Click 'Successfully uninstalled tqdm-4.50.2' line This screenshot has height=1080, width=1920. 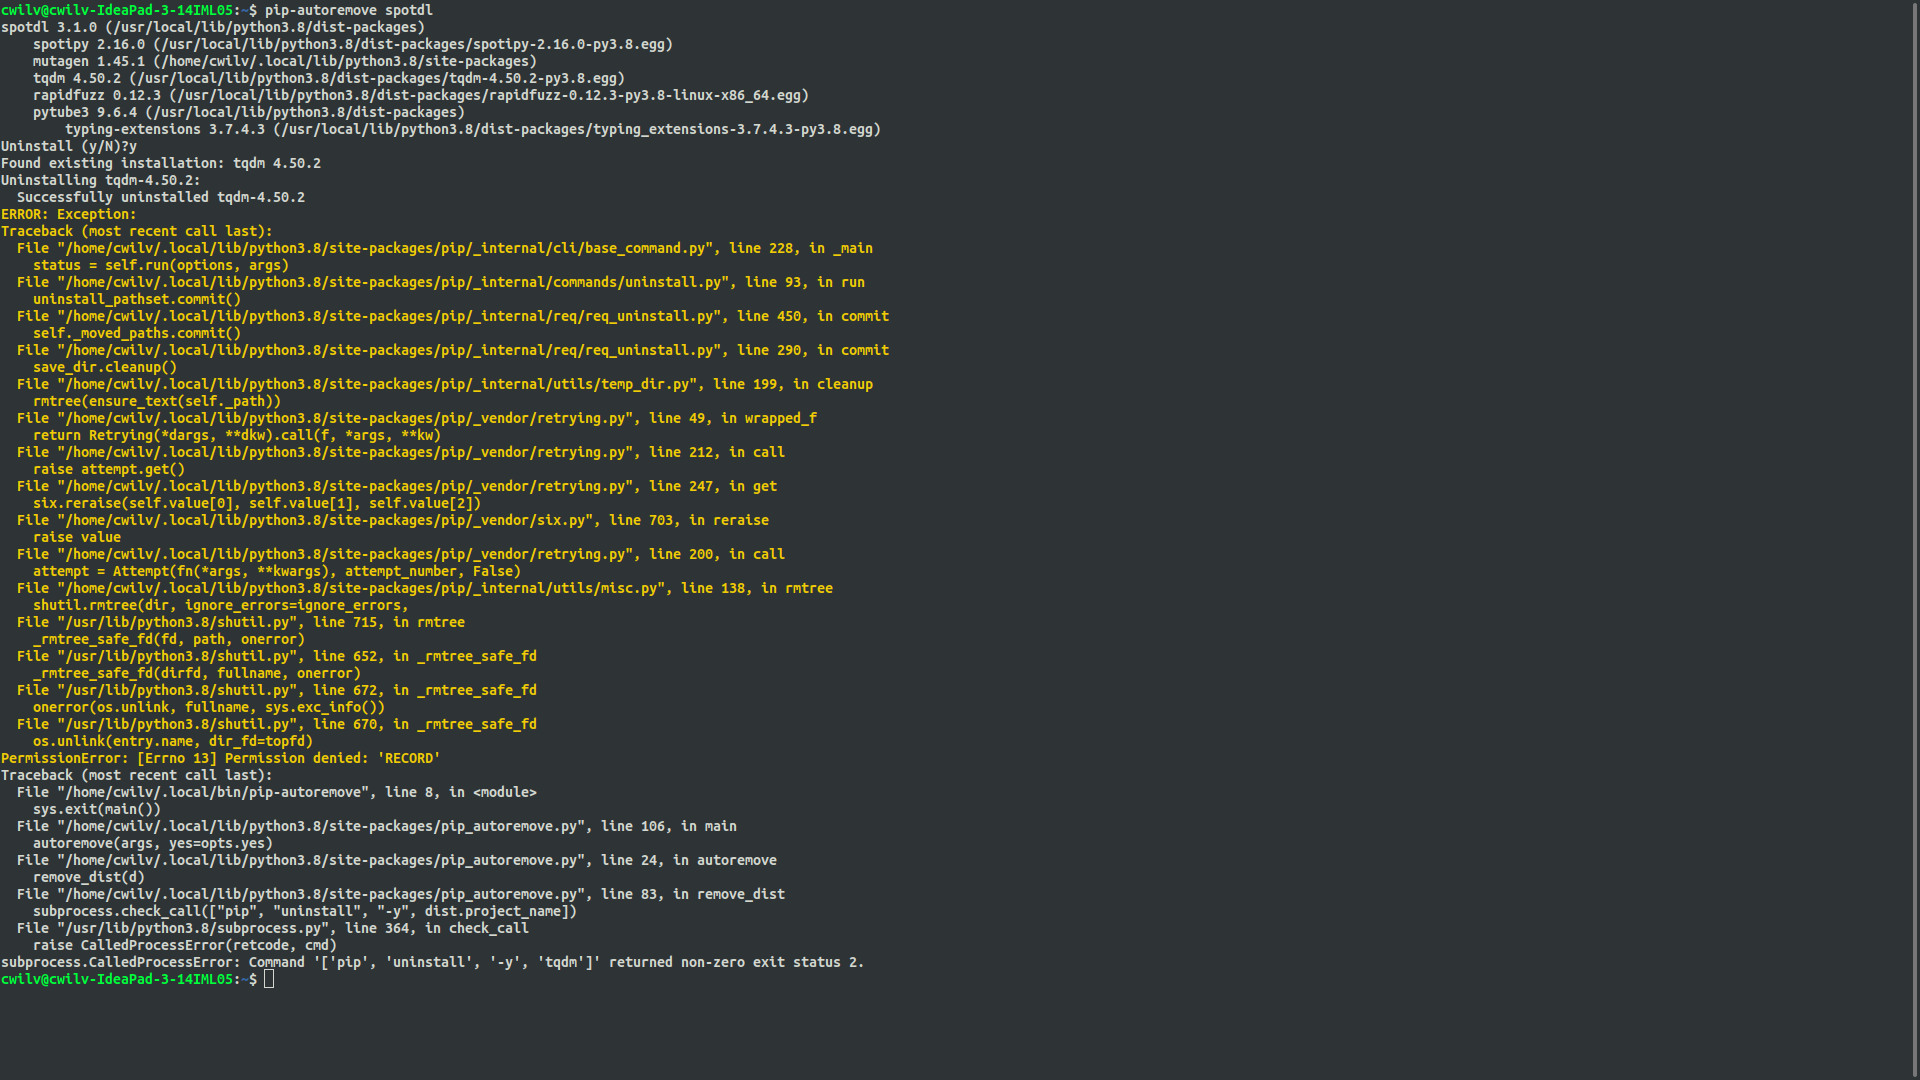point(160,197)
